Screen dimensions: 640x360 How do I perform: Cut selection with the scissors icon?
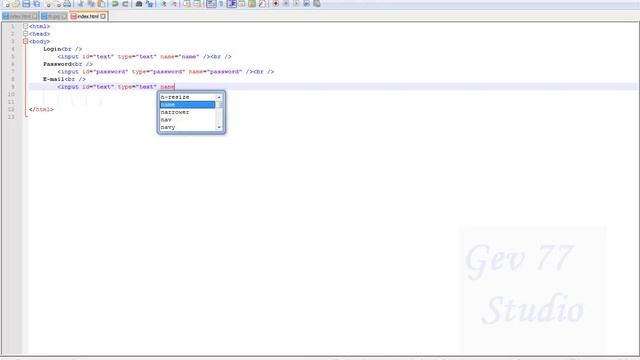(x=80, y=4)
